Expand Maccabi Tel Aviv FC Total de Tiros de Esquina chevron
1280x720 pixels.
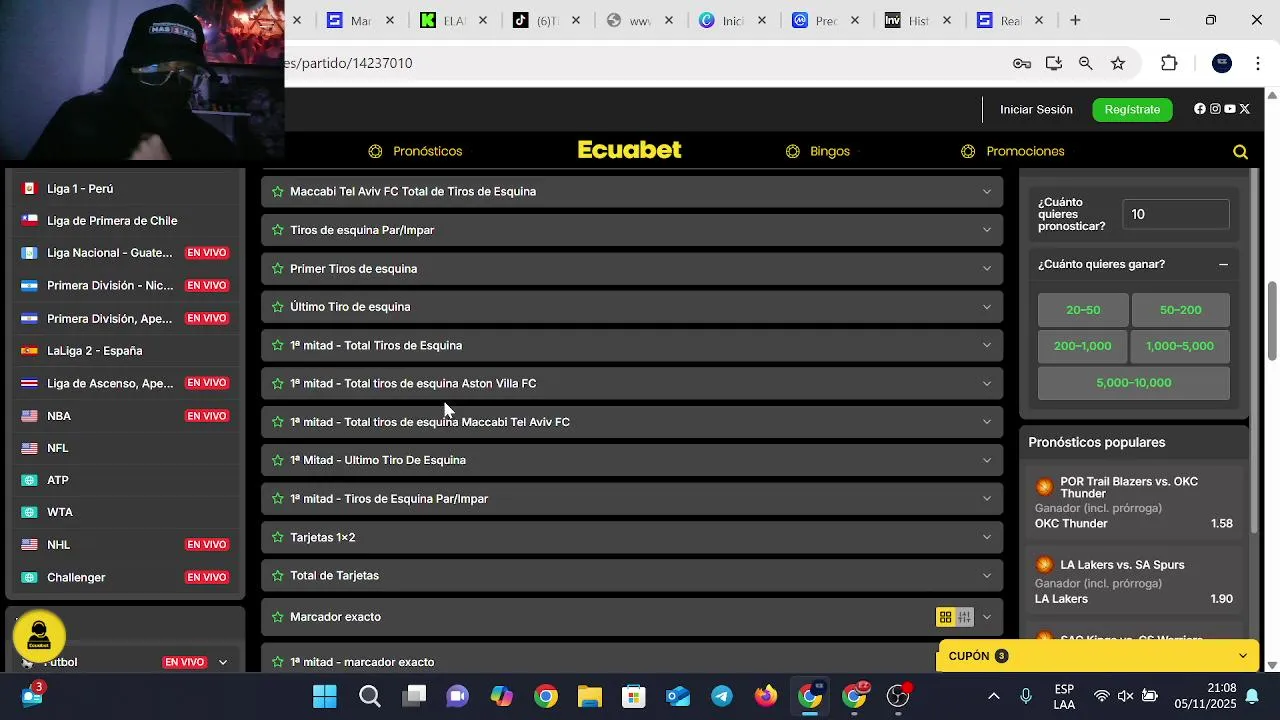[x=987, y=191]
